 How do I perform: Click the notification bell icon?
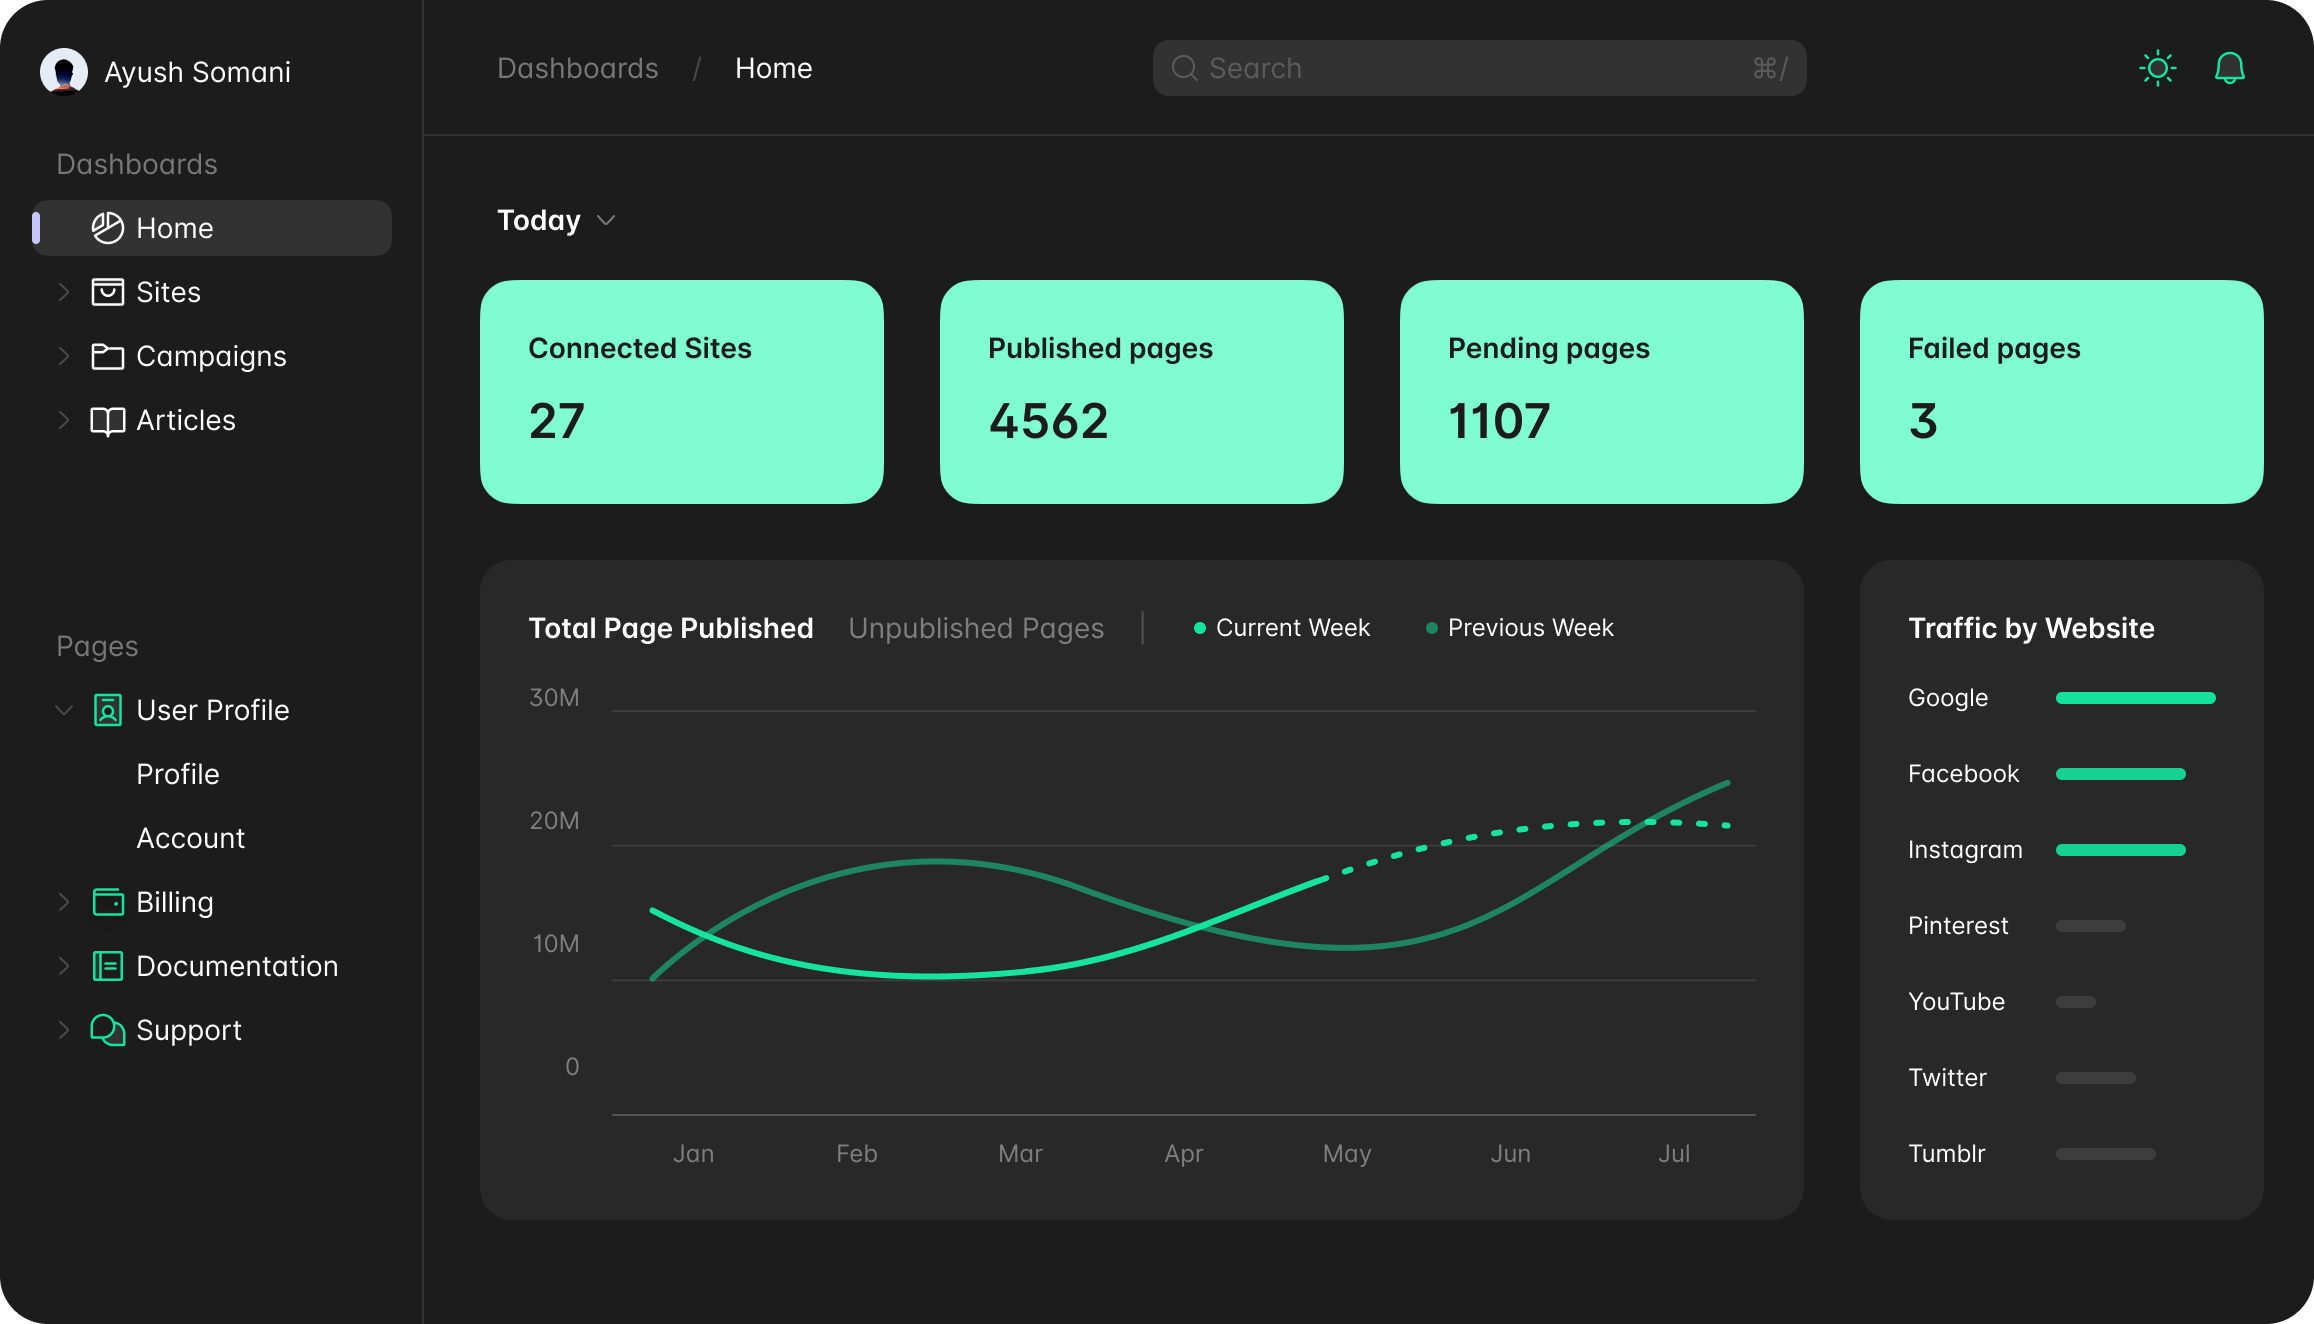tap(2229, 68)
